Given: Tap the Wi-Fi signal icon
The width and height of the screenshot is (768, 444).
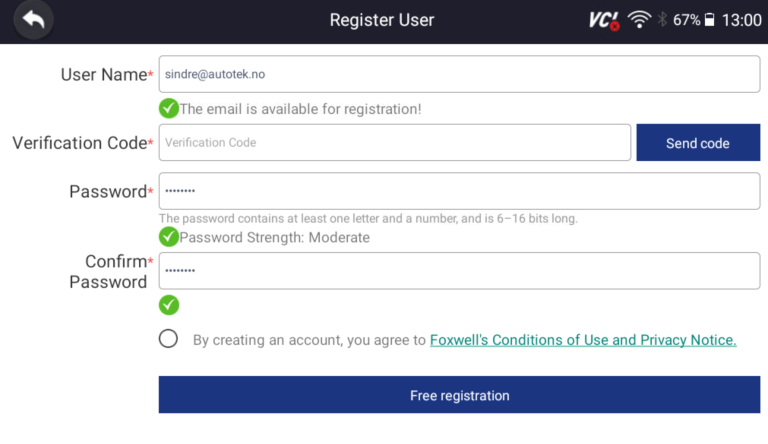Looking at the screenshot, I should click(639, 20).
